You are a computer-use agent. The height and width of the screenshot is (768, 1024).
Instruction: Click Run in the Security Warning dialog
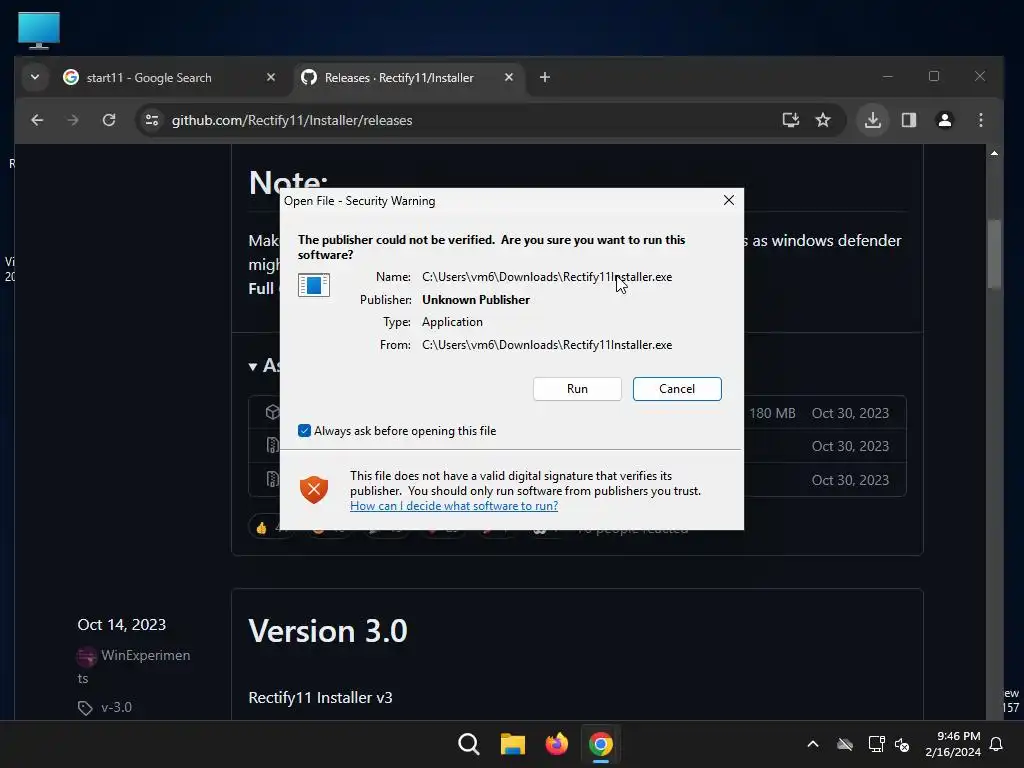tap(577, 389)
